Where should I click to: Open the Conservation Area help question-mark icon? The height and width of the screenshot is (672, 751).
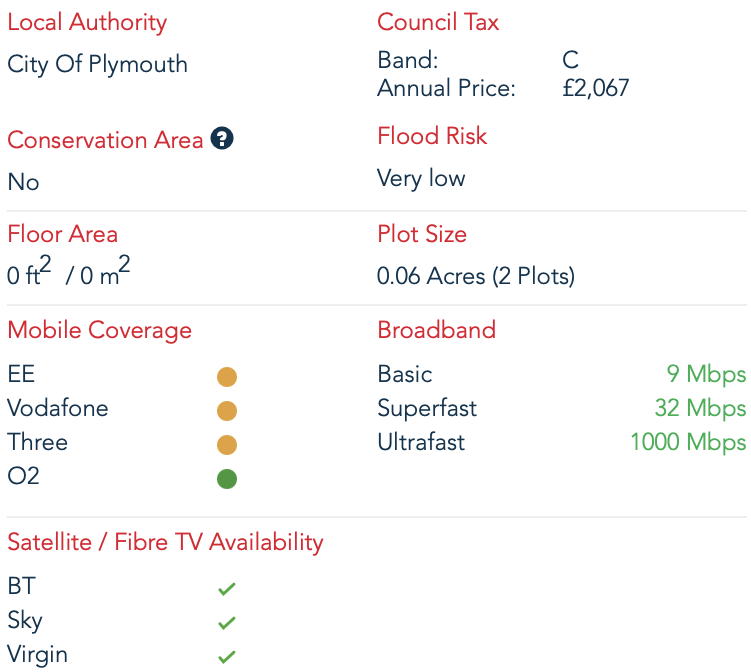tap(222, 138)
